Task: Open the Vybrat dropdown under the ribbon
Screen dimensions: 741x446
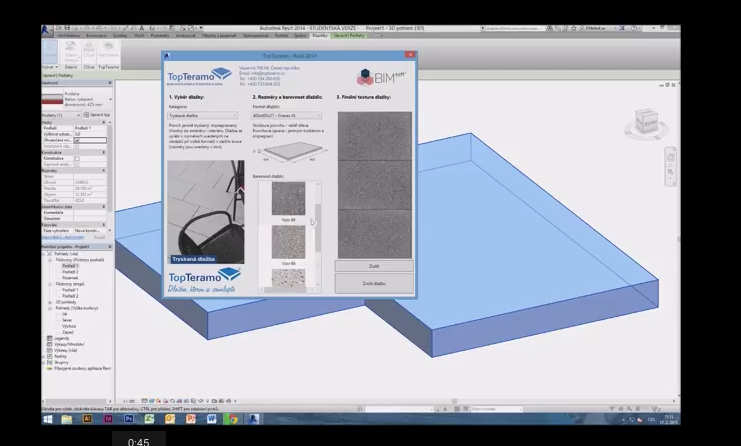Action: (50, 67)
